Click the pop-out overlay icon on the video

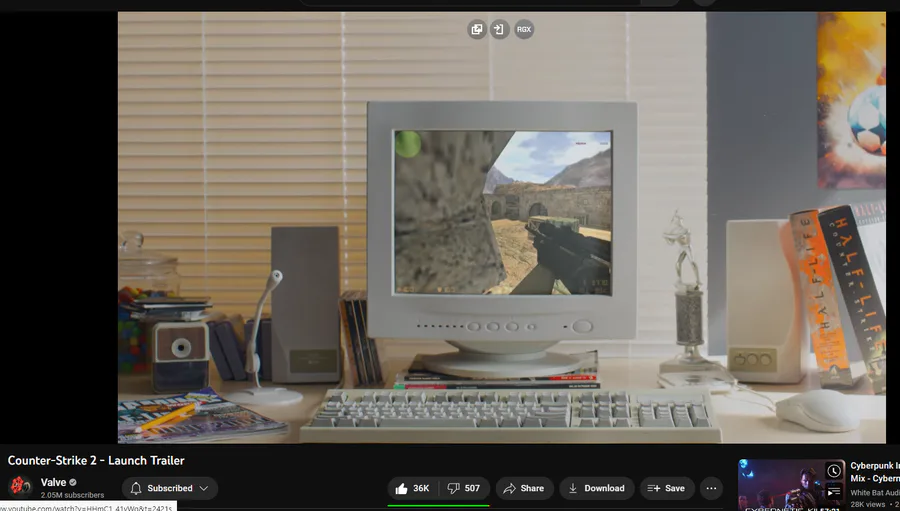477,29
